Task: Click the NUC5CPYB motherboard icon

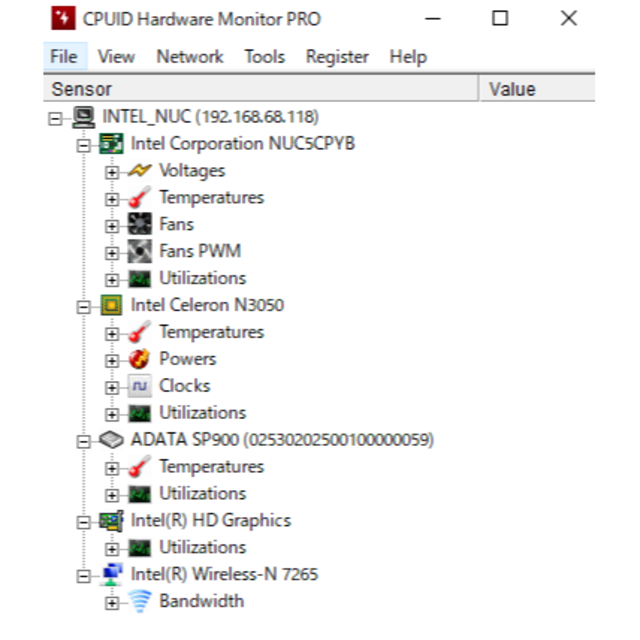Action: click(111, 144)
